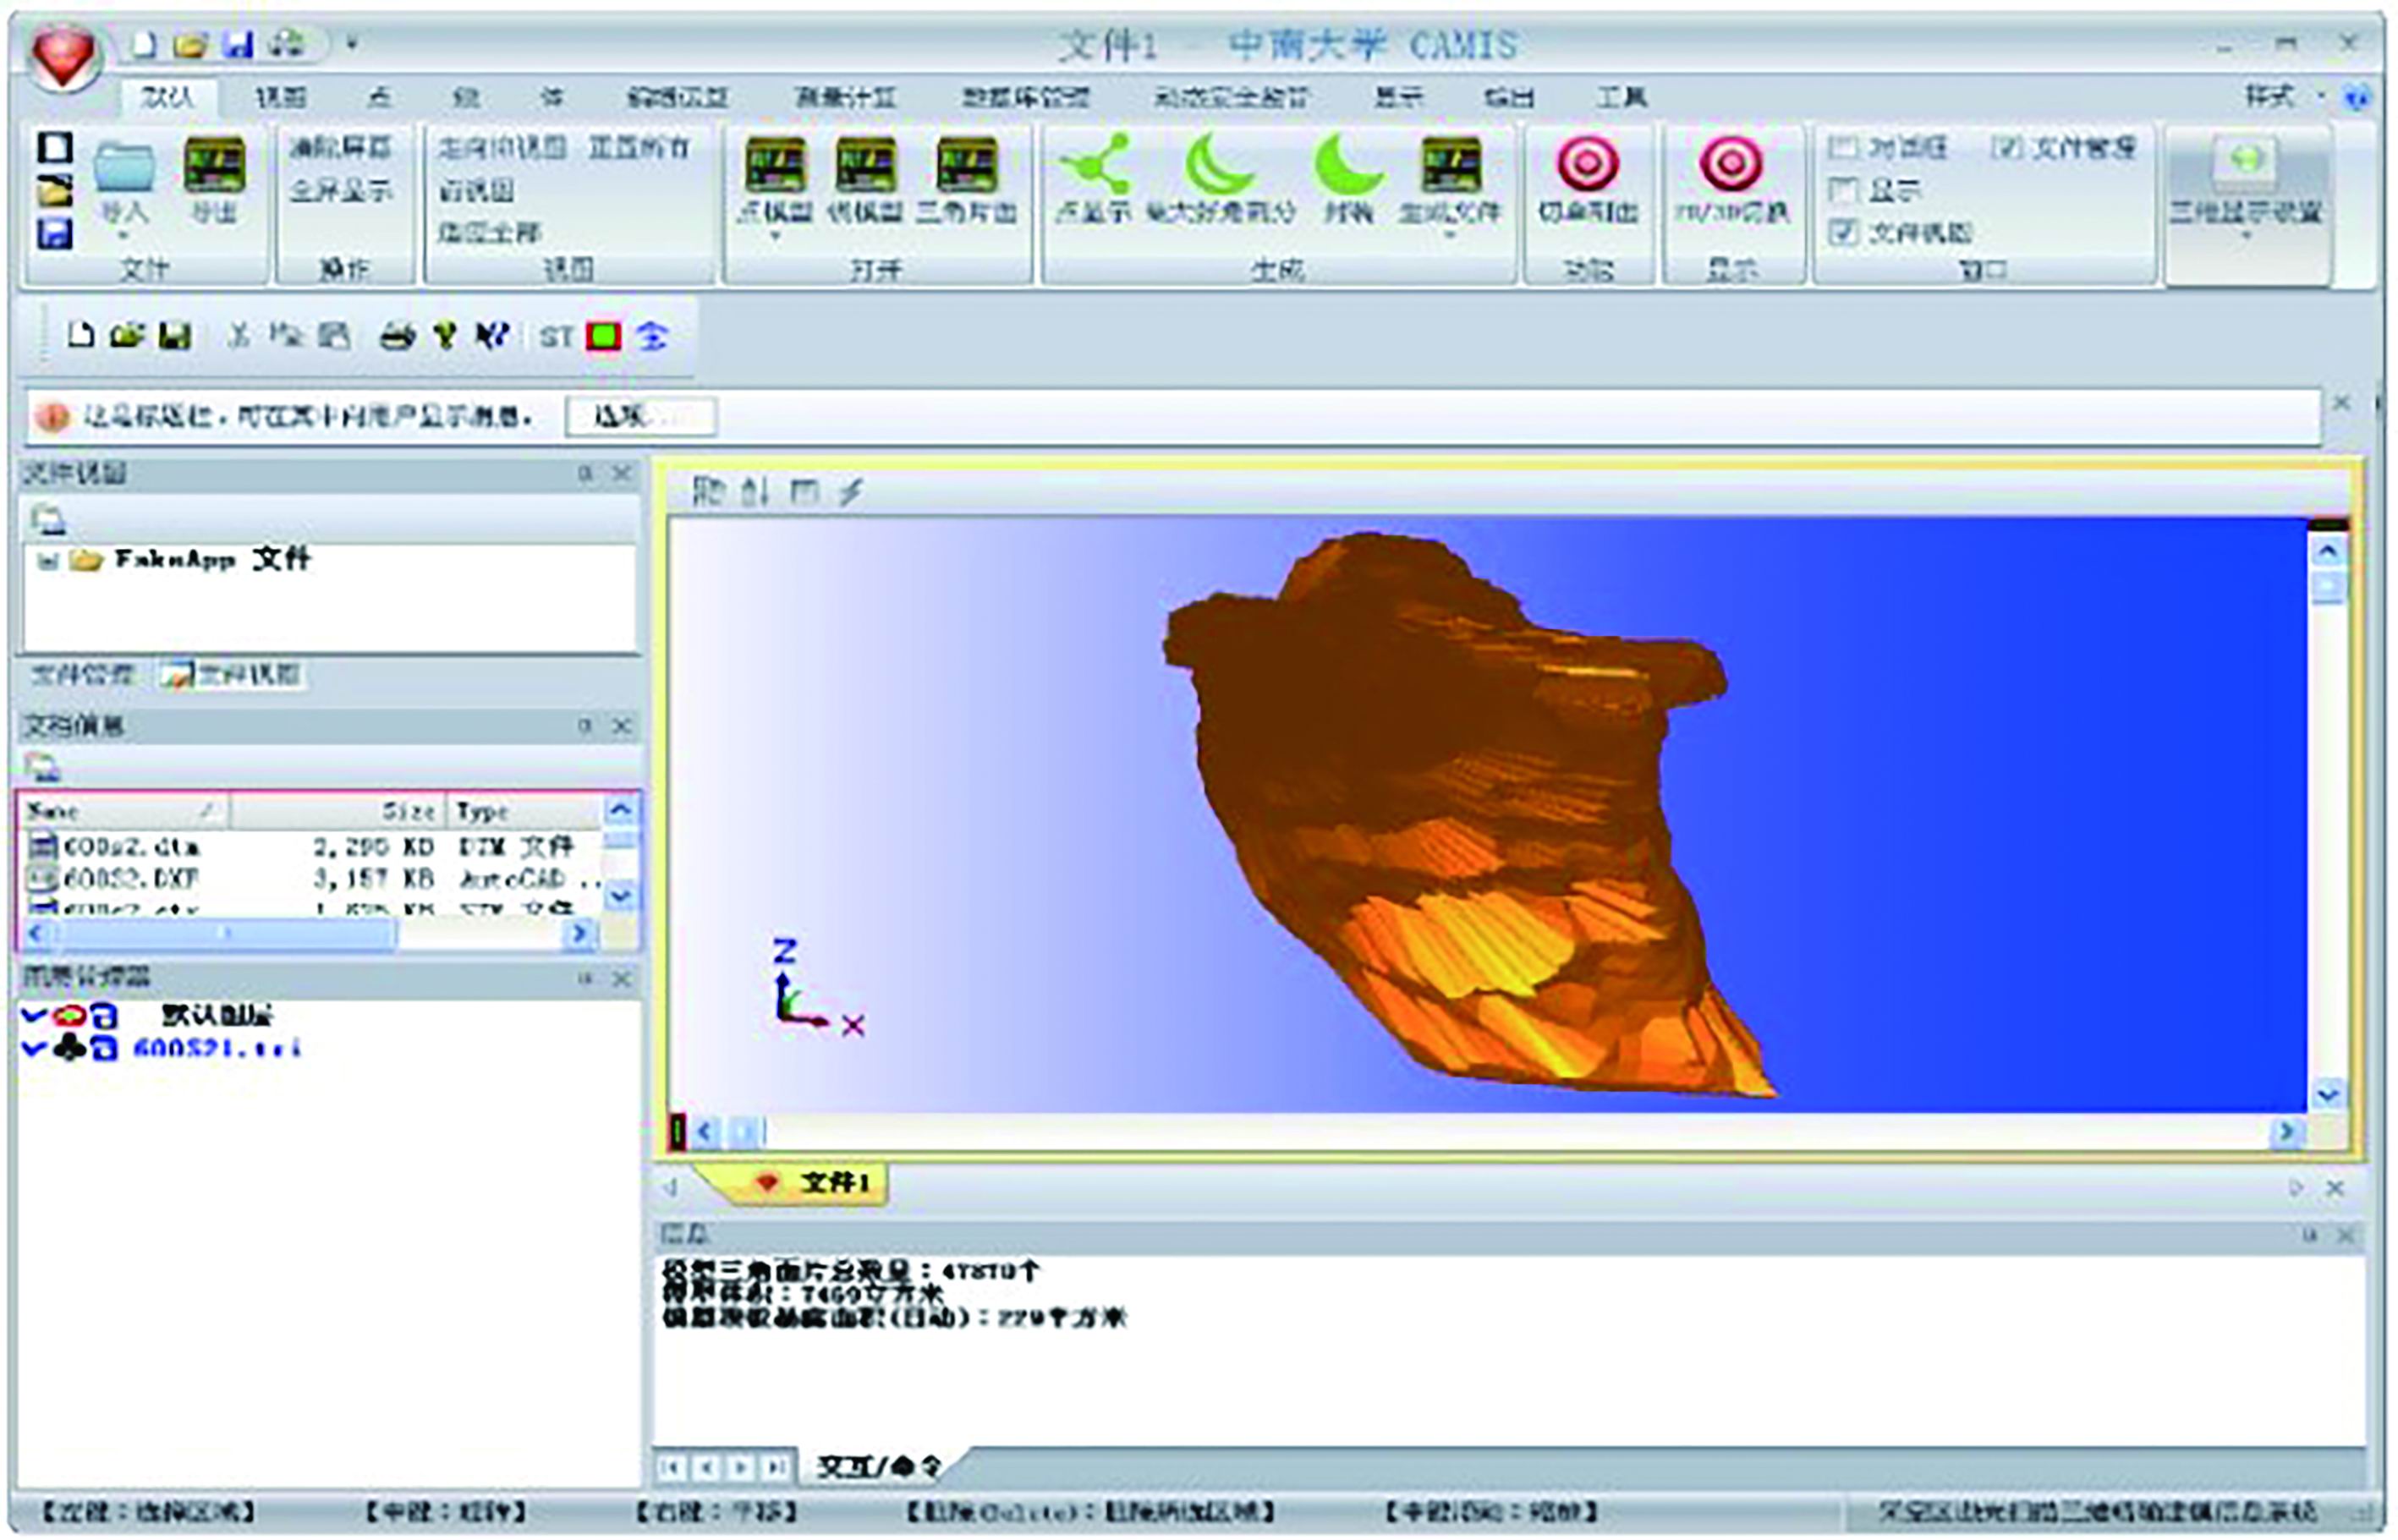This screenshot has height=1540, width=2398.
Task: Click the 全屏显示 button
Action: click(x=341, y=190)
